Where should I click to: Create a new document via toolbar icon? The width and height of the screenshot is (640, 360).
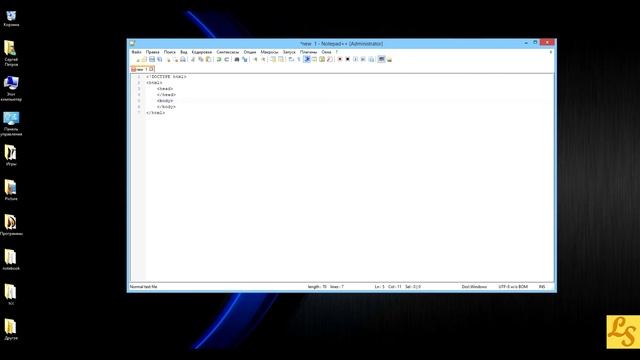click(x=138, y=60)
